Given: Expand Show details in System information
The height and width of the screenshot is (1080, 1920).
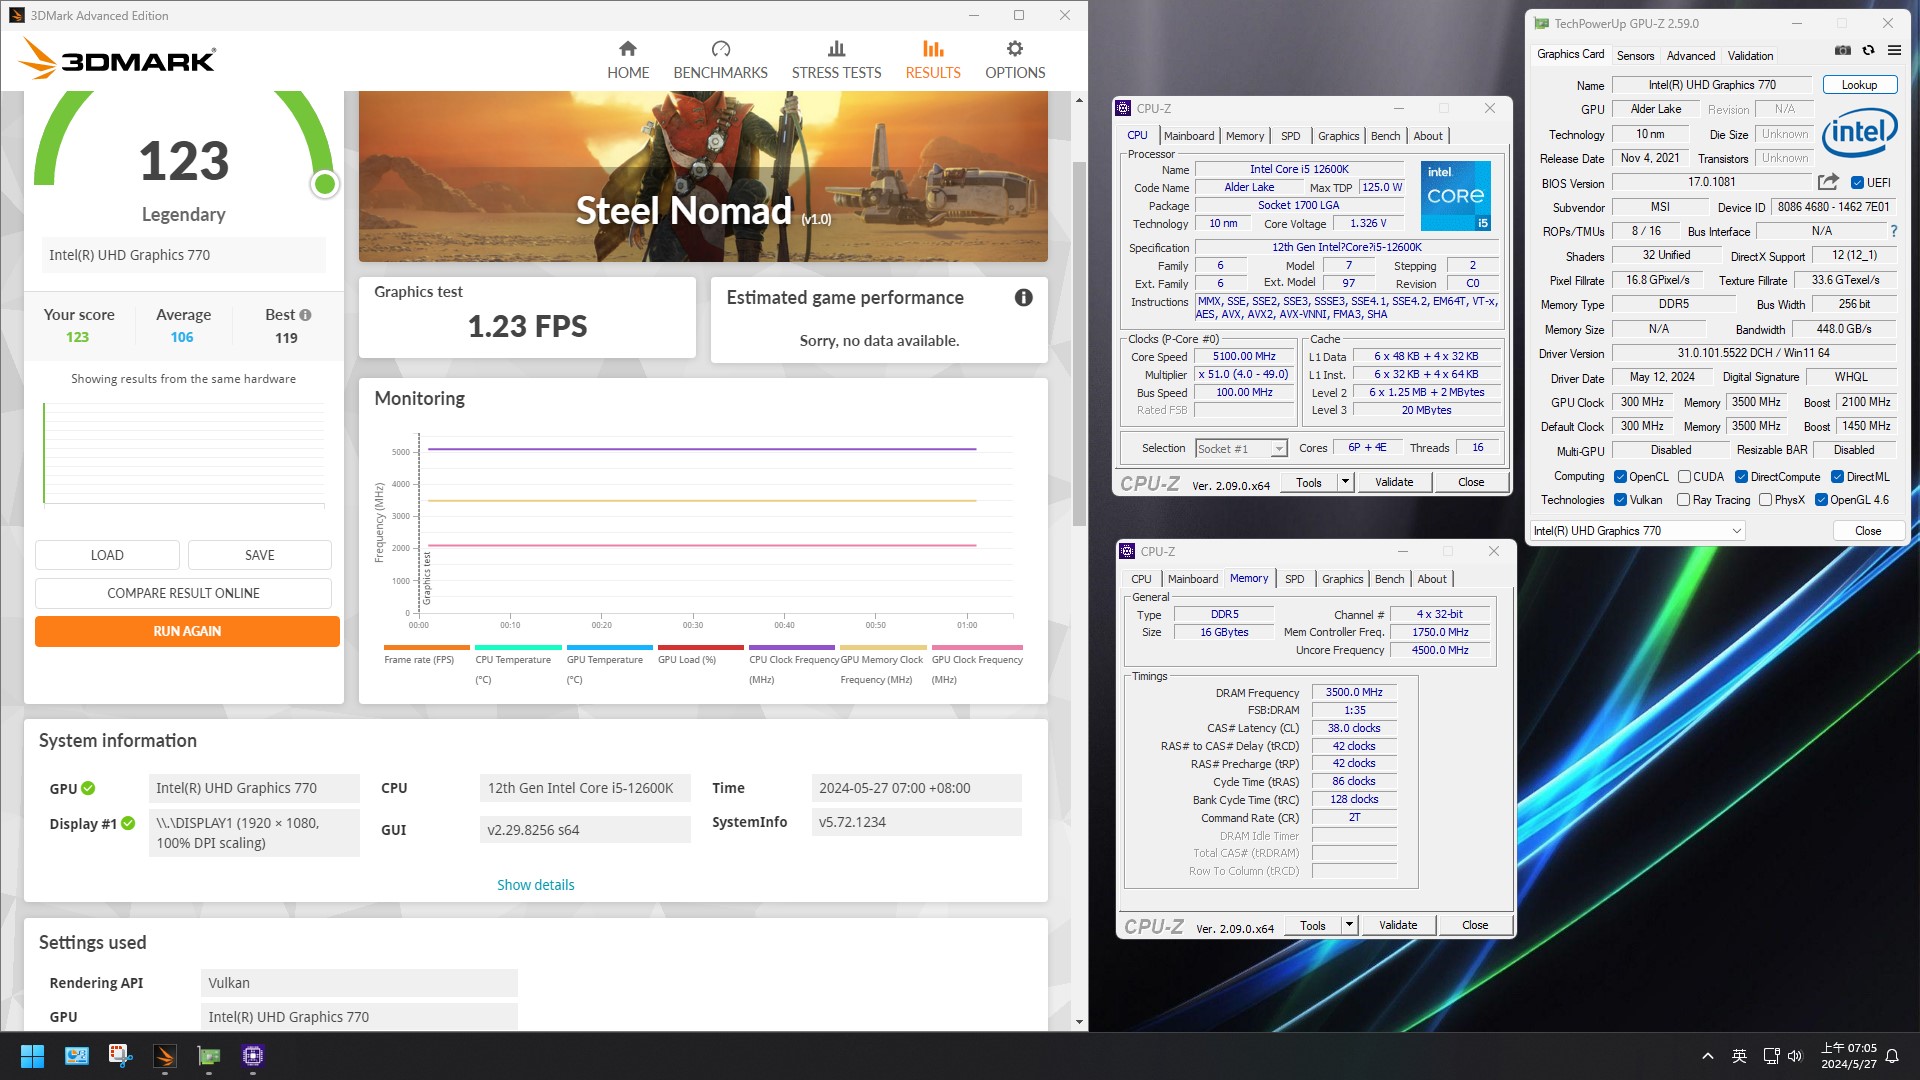Looking at the screenshot, I should coord(536,885).
